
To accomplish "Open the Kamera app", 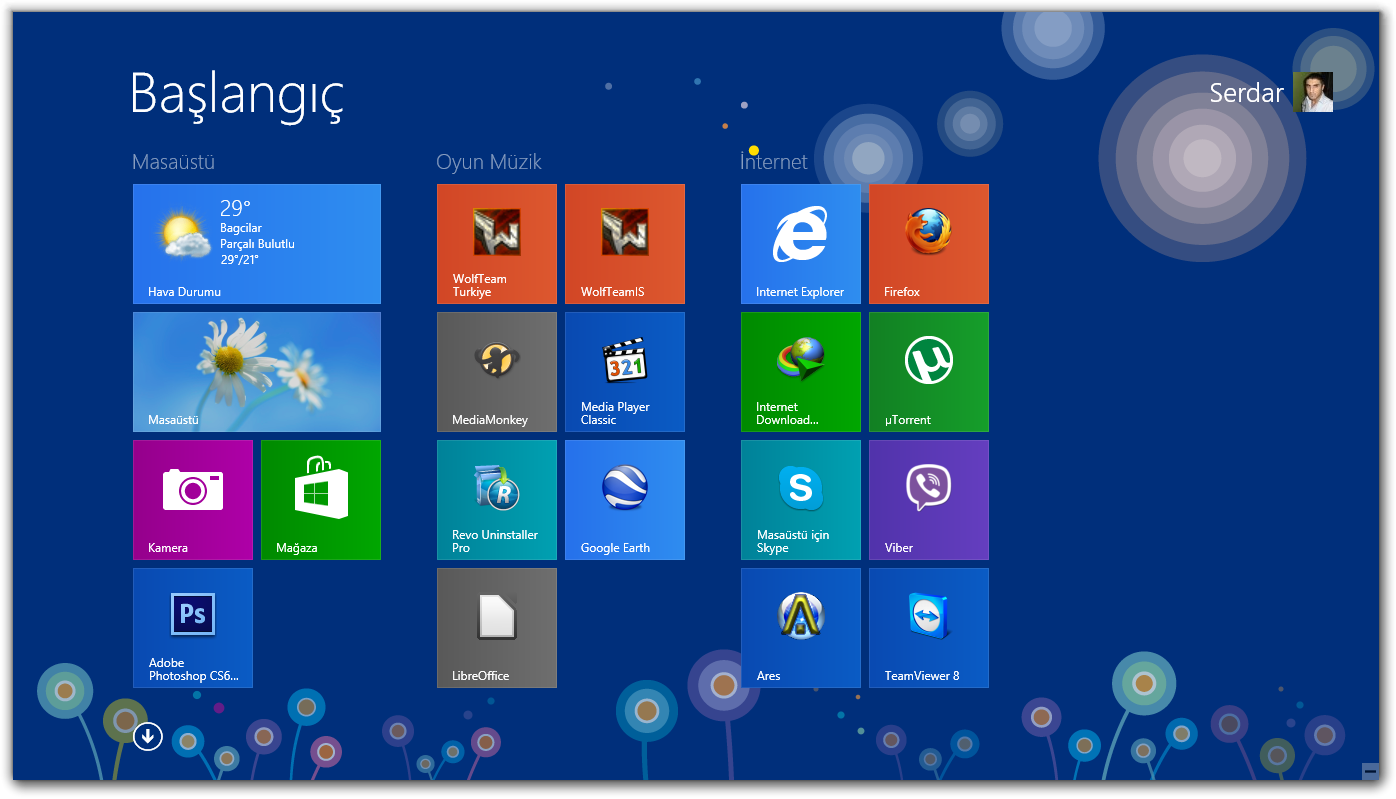I will click(x=193, y=500).
